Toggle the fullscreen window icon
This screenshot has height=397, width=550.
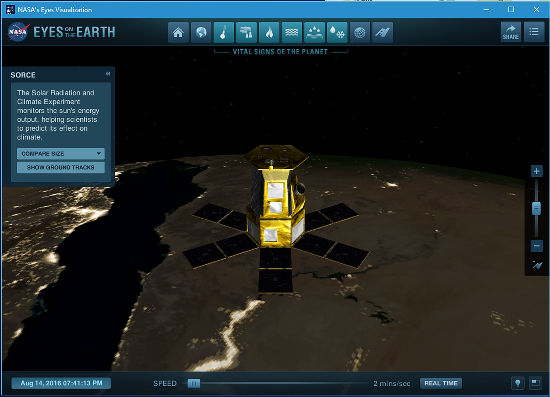535,383
